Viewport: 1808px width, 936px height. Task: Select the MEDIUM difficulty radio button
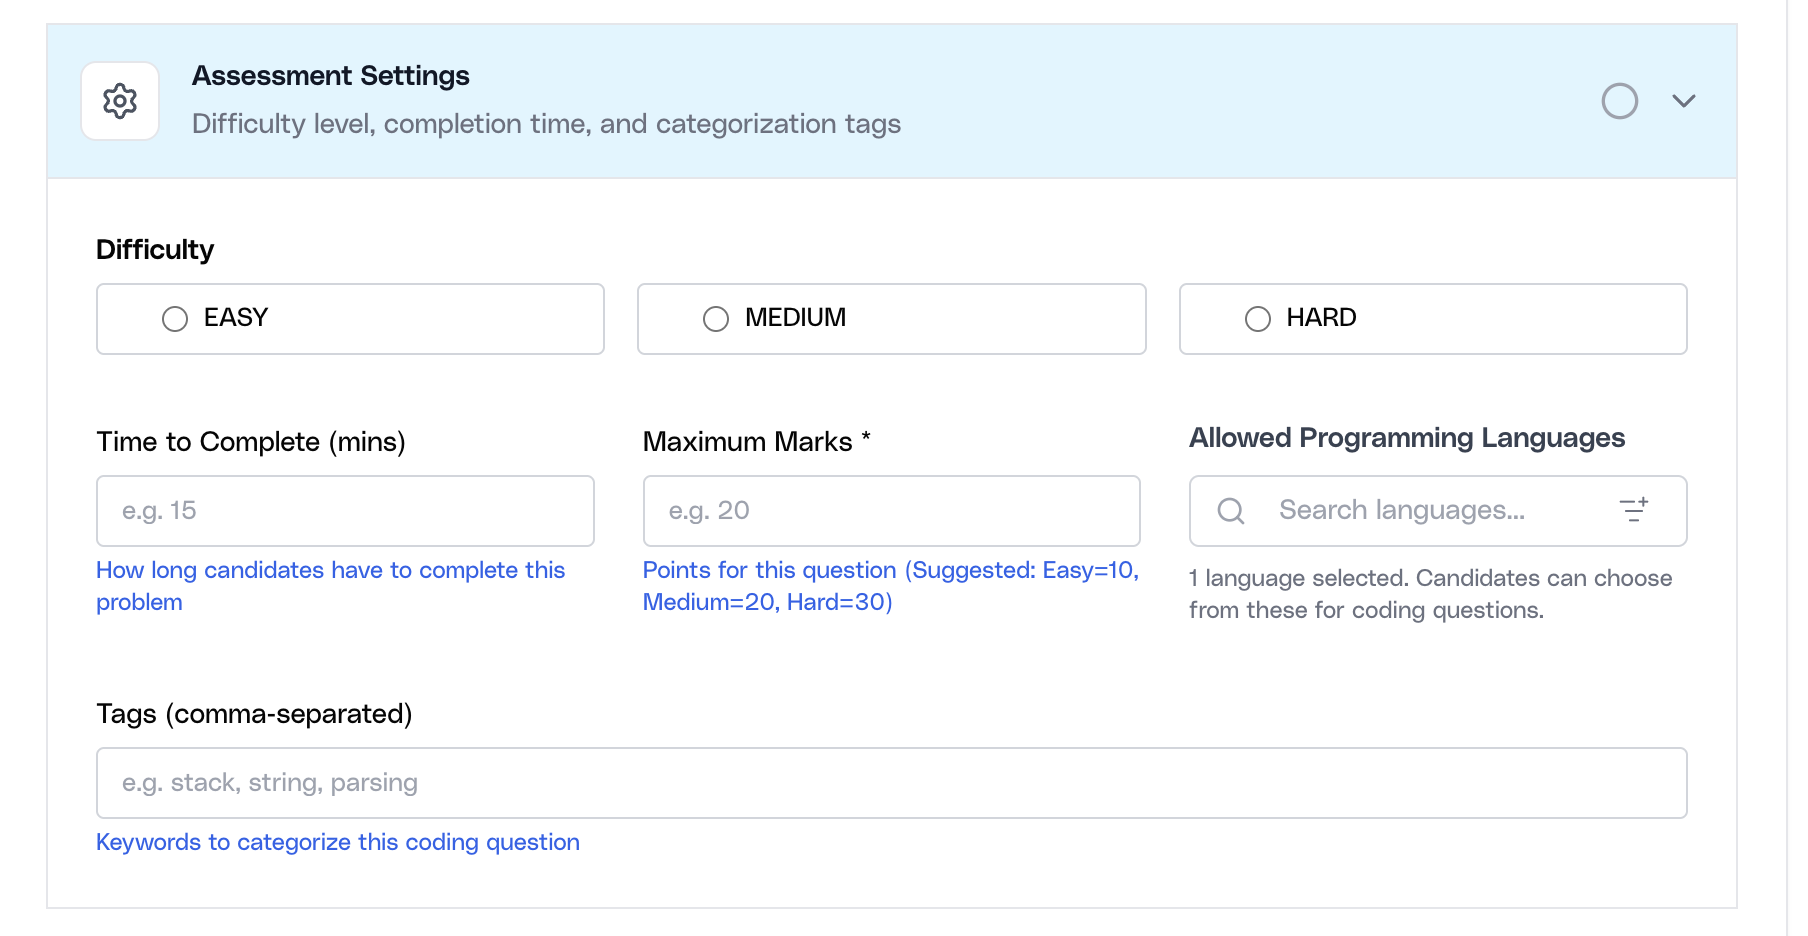click(715, 318)
